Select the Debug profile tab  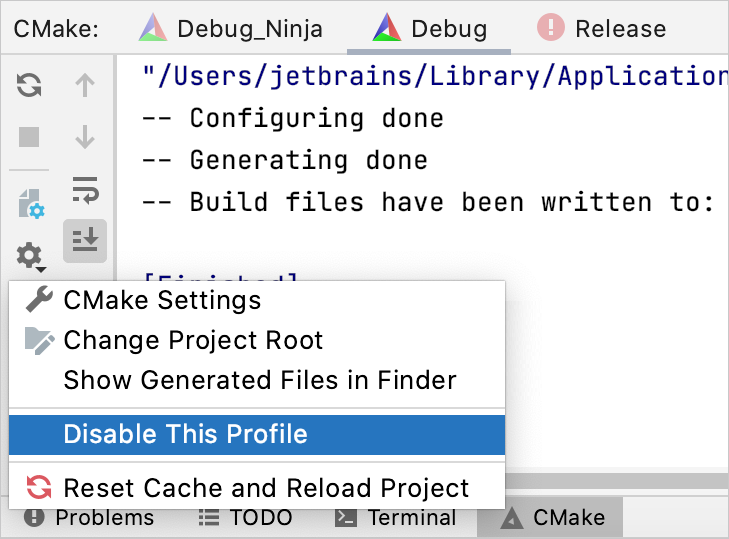coord(429,28)
